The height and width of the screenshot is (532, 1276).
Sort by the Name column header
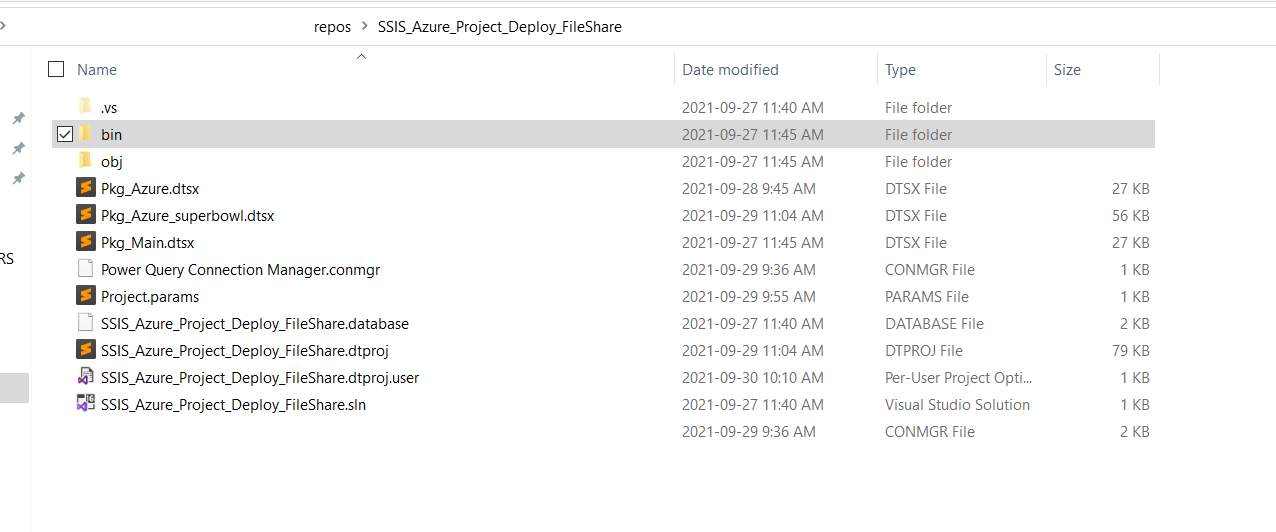point(97,70)
